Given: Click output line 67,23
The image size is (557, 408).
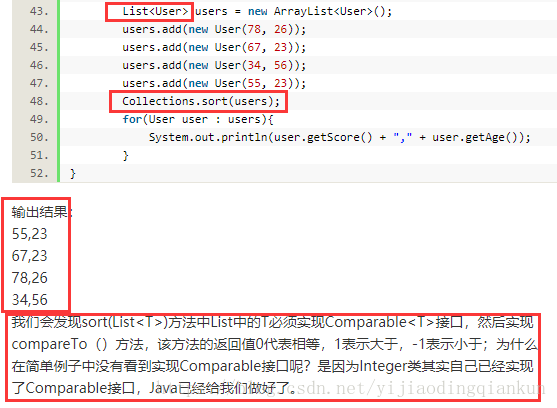Looking at the screenshot, I should click(x=29, y=256).
